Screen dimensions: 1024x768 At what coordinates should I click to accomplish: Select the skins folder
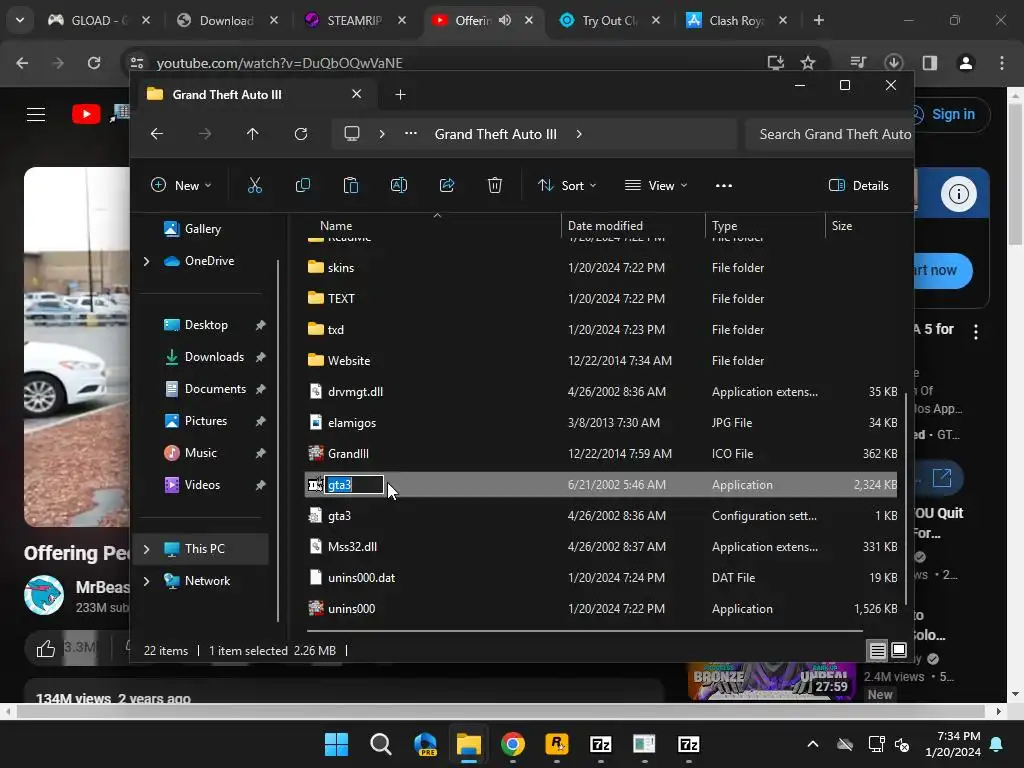click(601, 268)
